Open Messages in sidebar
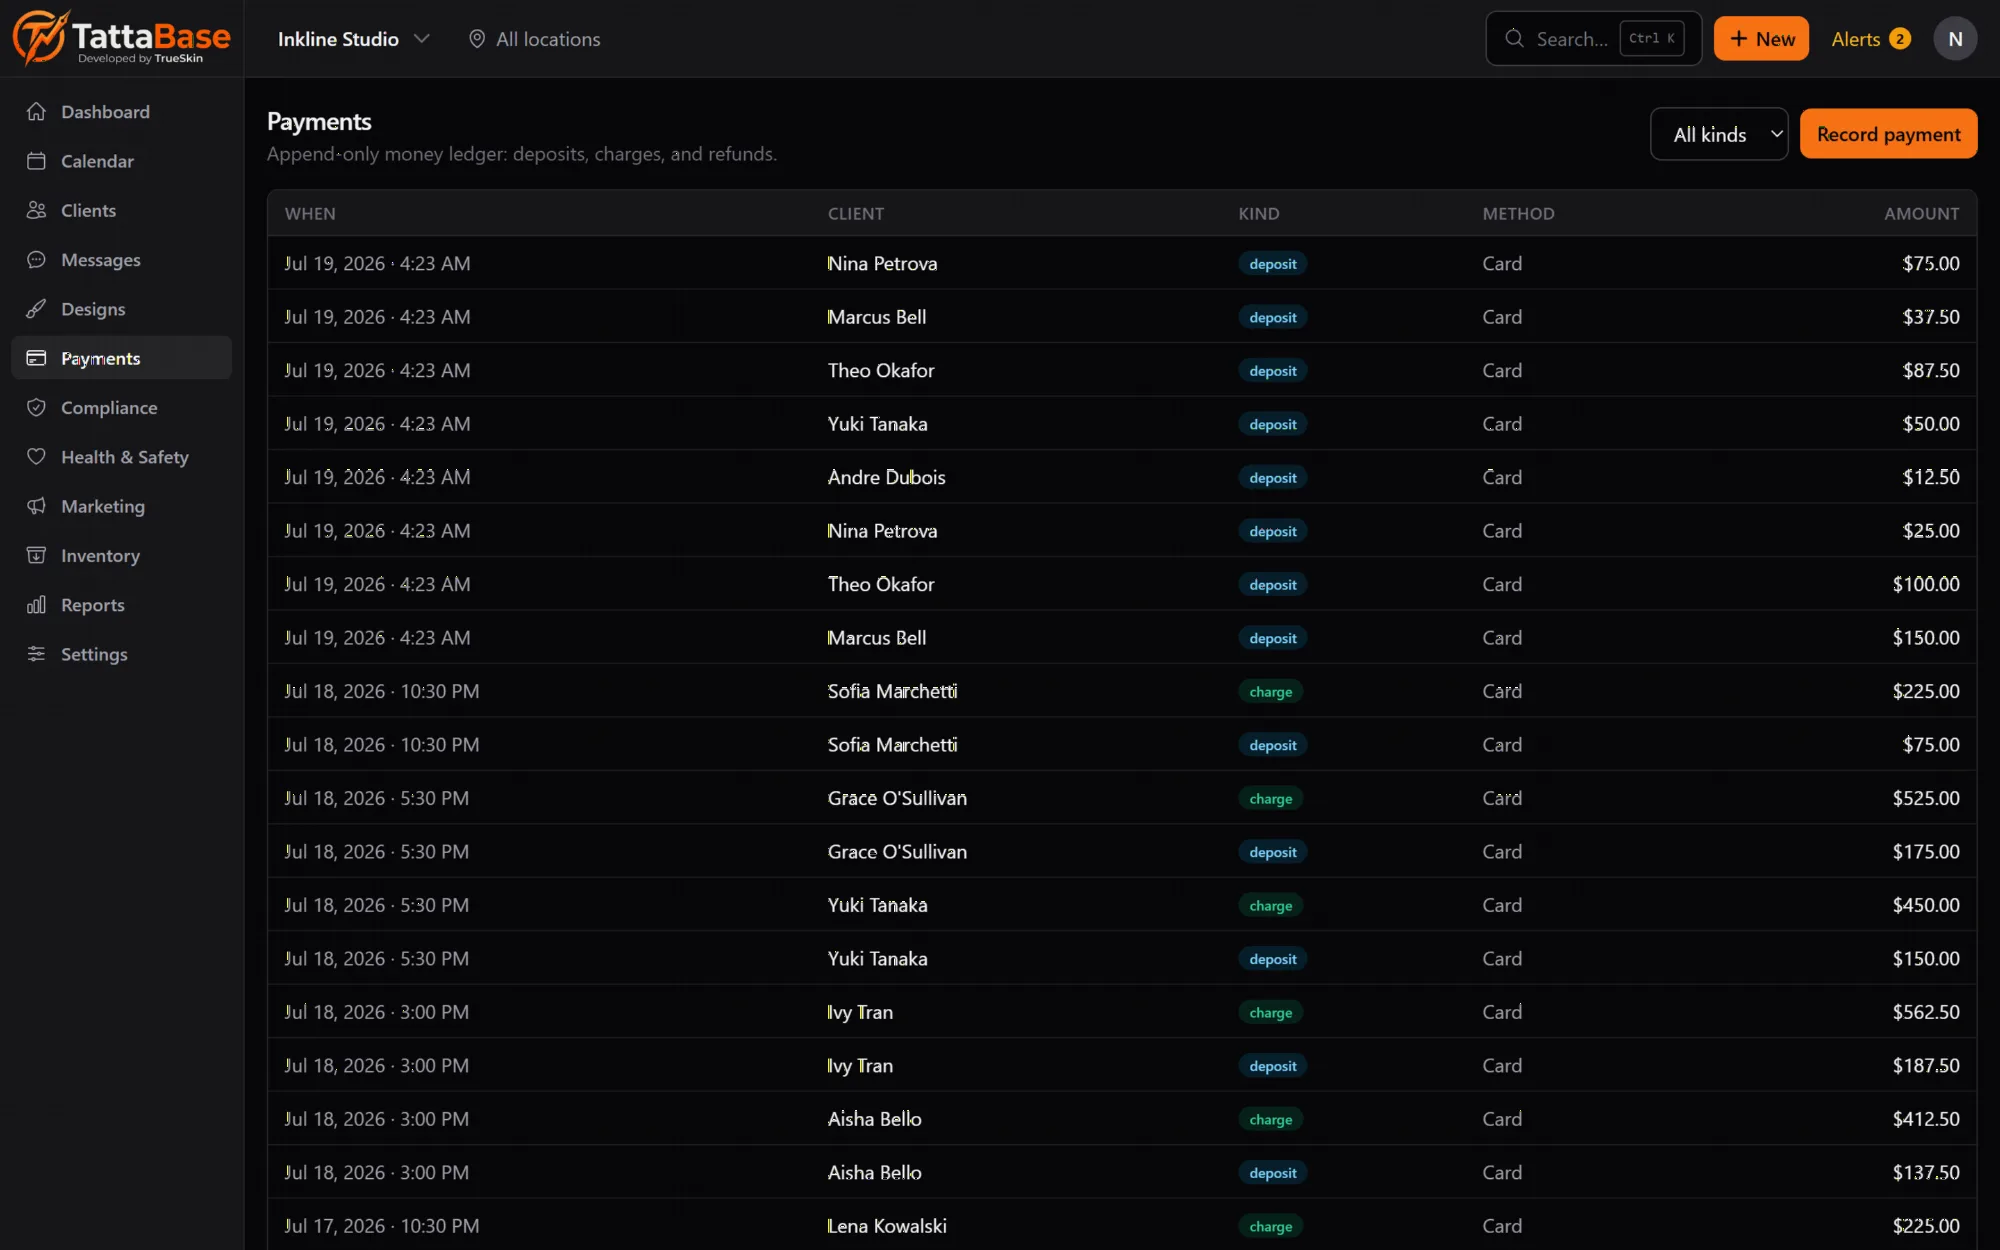The image size is (2000, 1250). coord(121,260)
